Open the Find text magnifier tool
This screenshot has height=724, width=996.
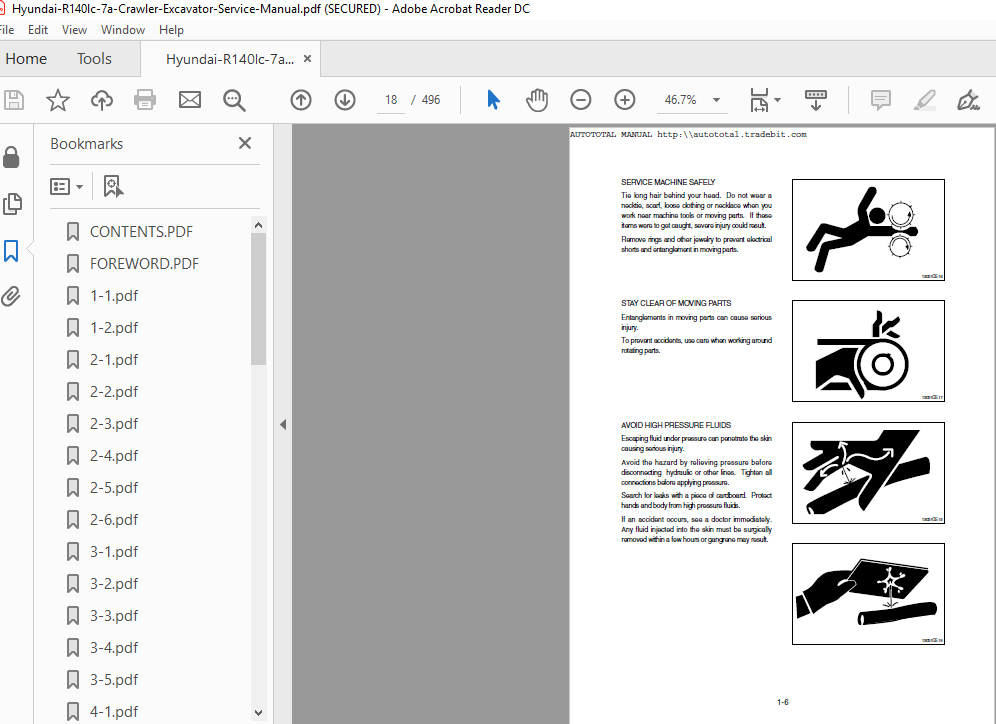pyautogui.click(x=234, y=100)
